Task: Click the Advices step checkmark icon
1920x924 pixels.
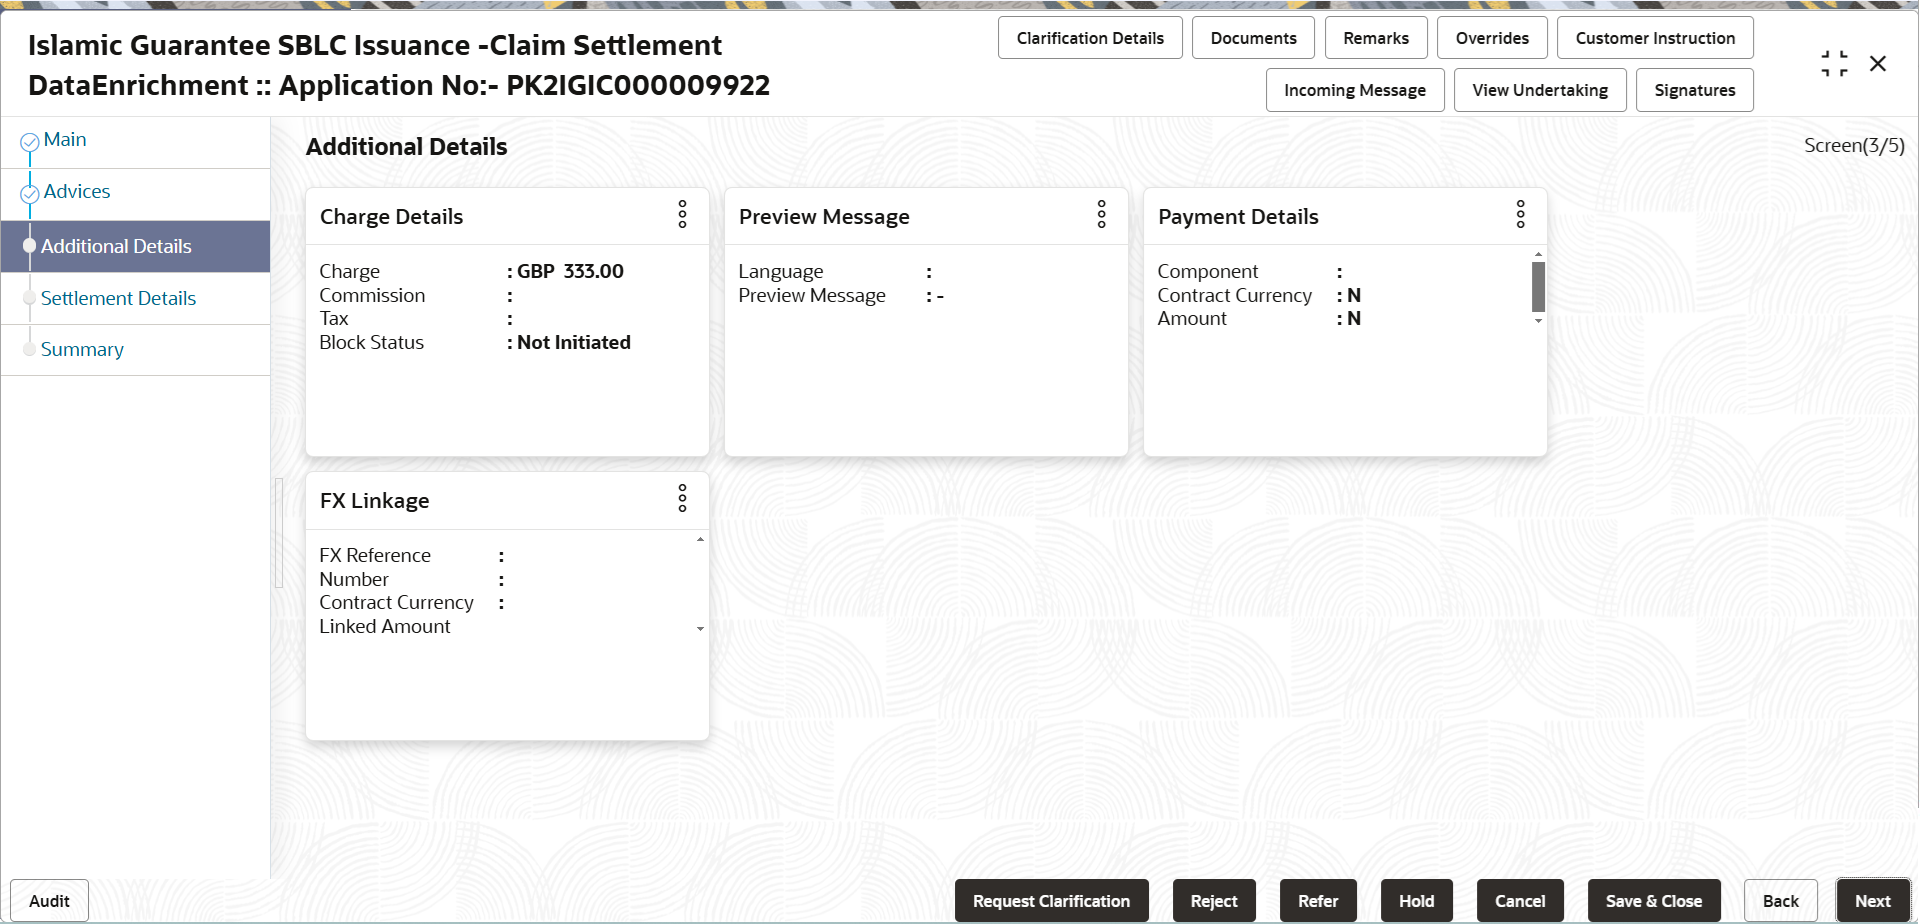Action: point(30,194)
